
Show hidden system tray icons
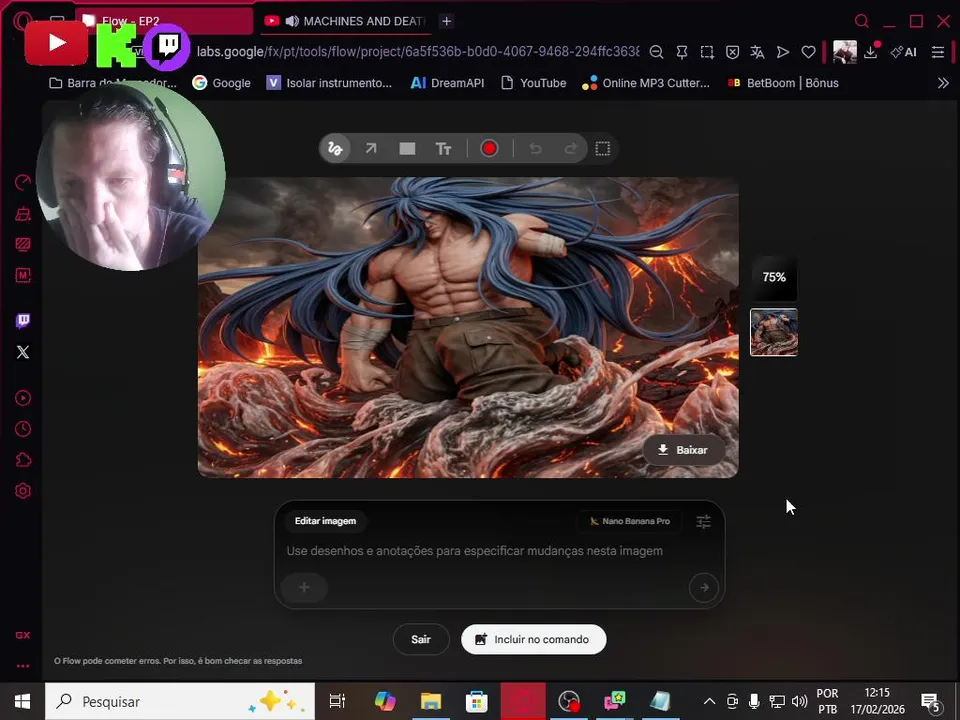pyautogui.click(x=709, y=702)
